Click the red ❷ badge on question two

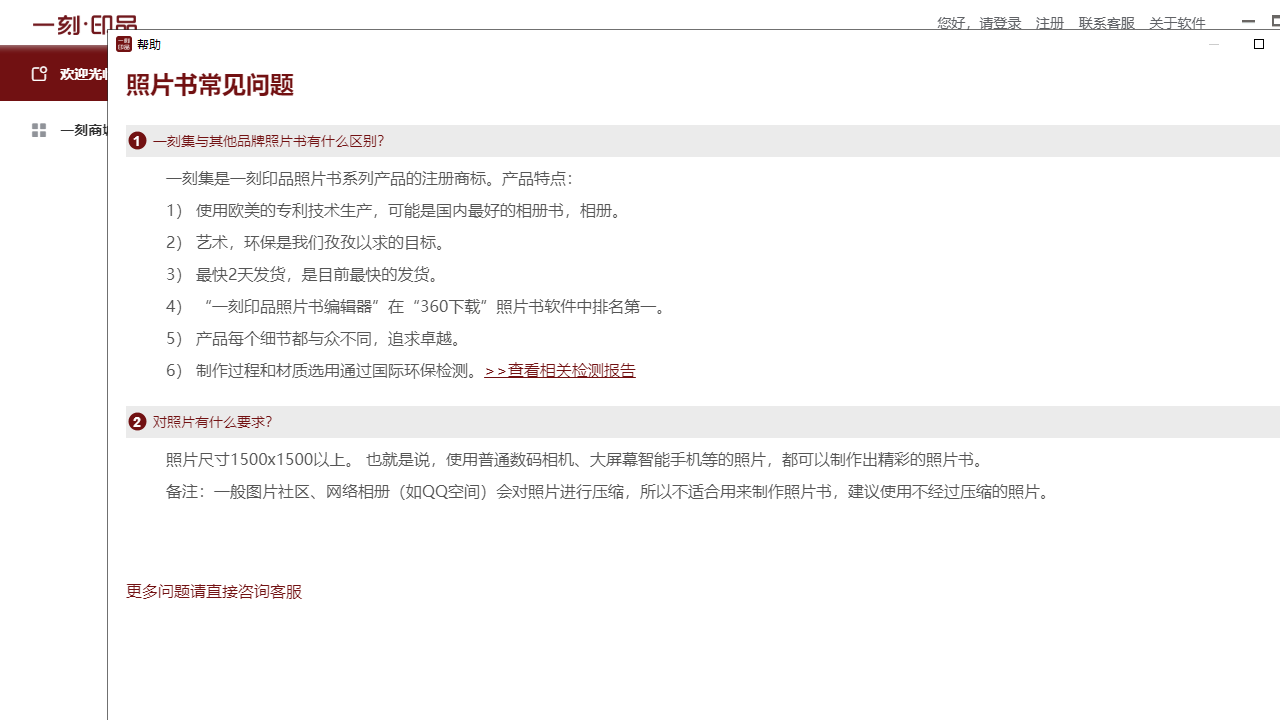(137, 421)
